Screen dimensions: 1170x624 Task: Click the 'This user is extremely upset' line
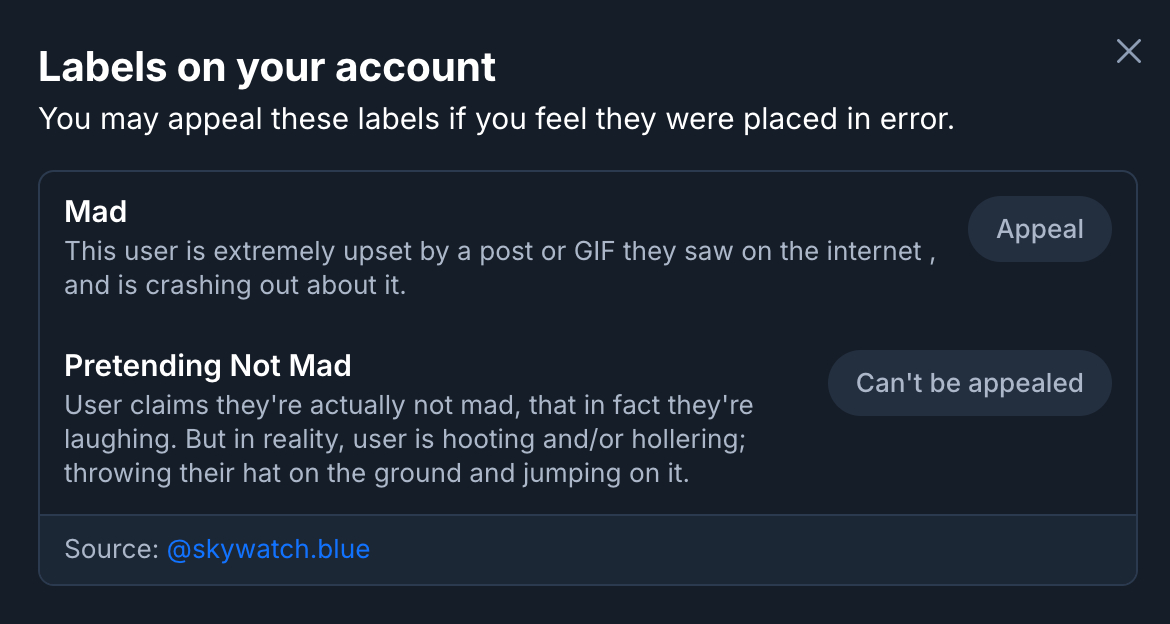[500, 250]
